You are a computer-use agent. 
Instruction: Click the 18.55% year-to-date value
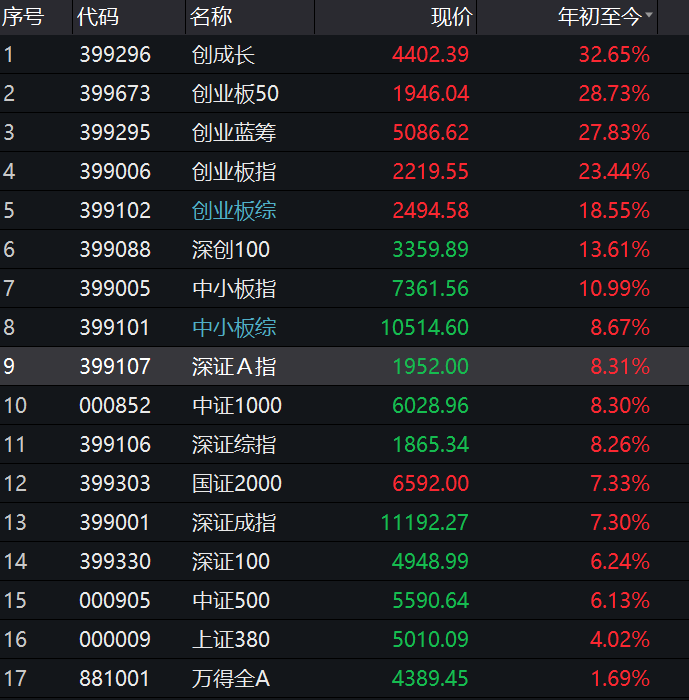pyautogui.click(x=614, y=211)
